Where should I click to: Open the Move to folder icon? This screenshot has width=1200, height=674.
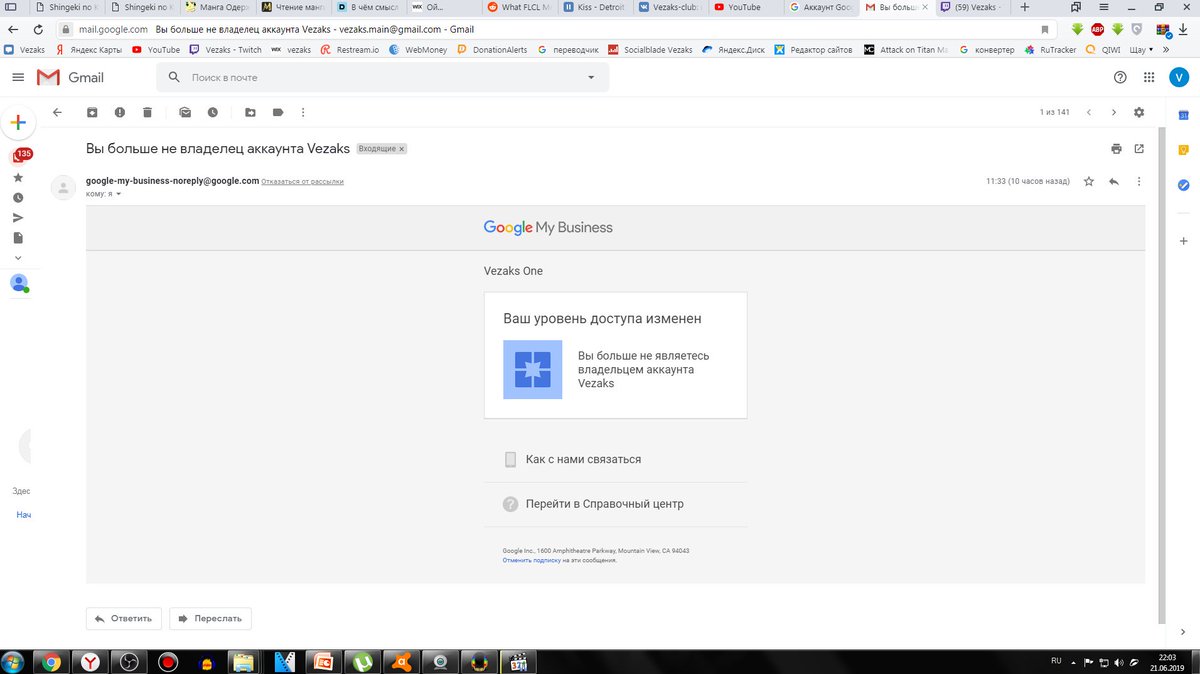250,113
